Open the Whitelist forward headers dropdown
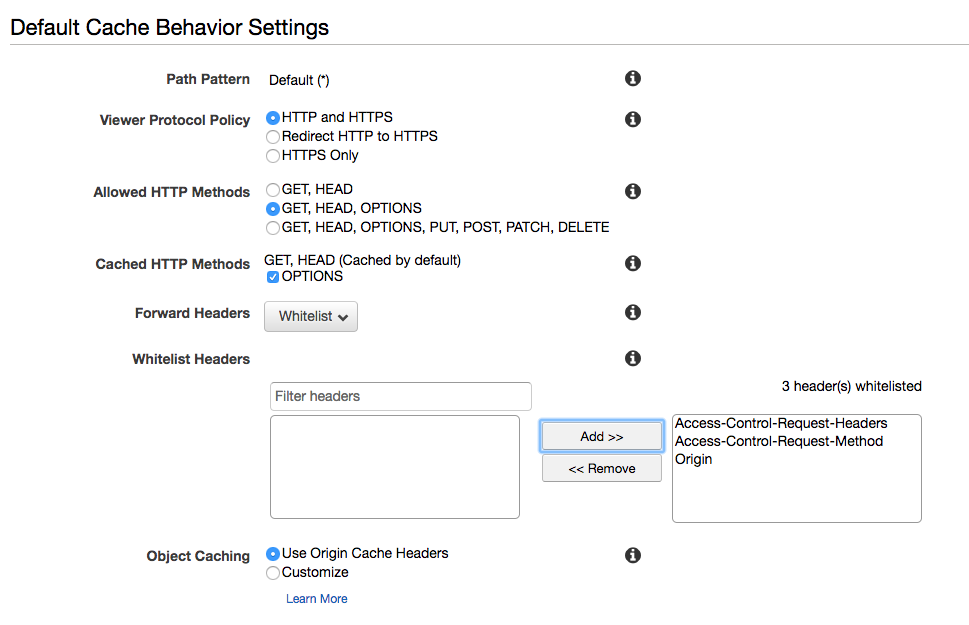 [311, 317]
